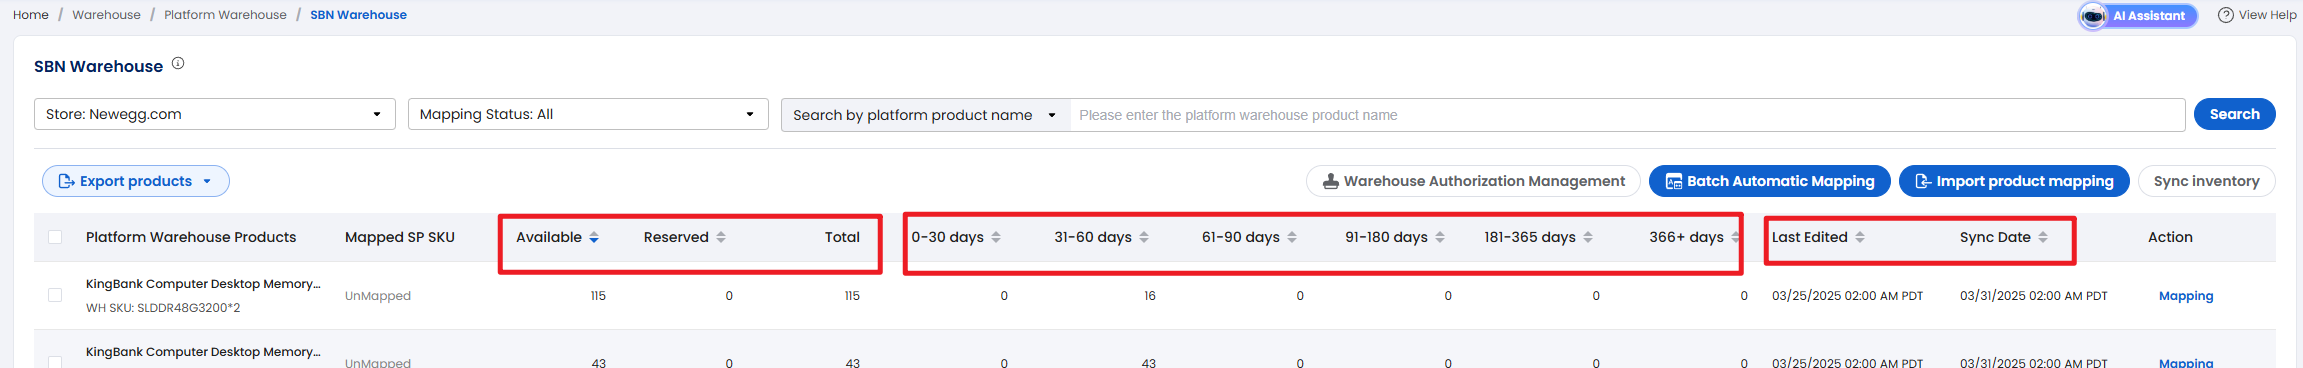Screen dimensions: 2303x368
Task: Open the Store: Newegg.com dropdown
Action: [x=215, y=114]
